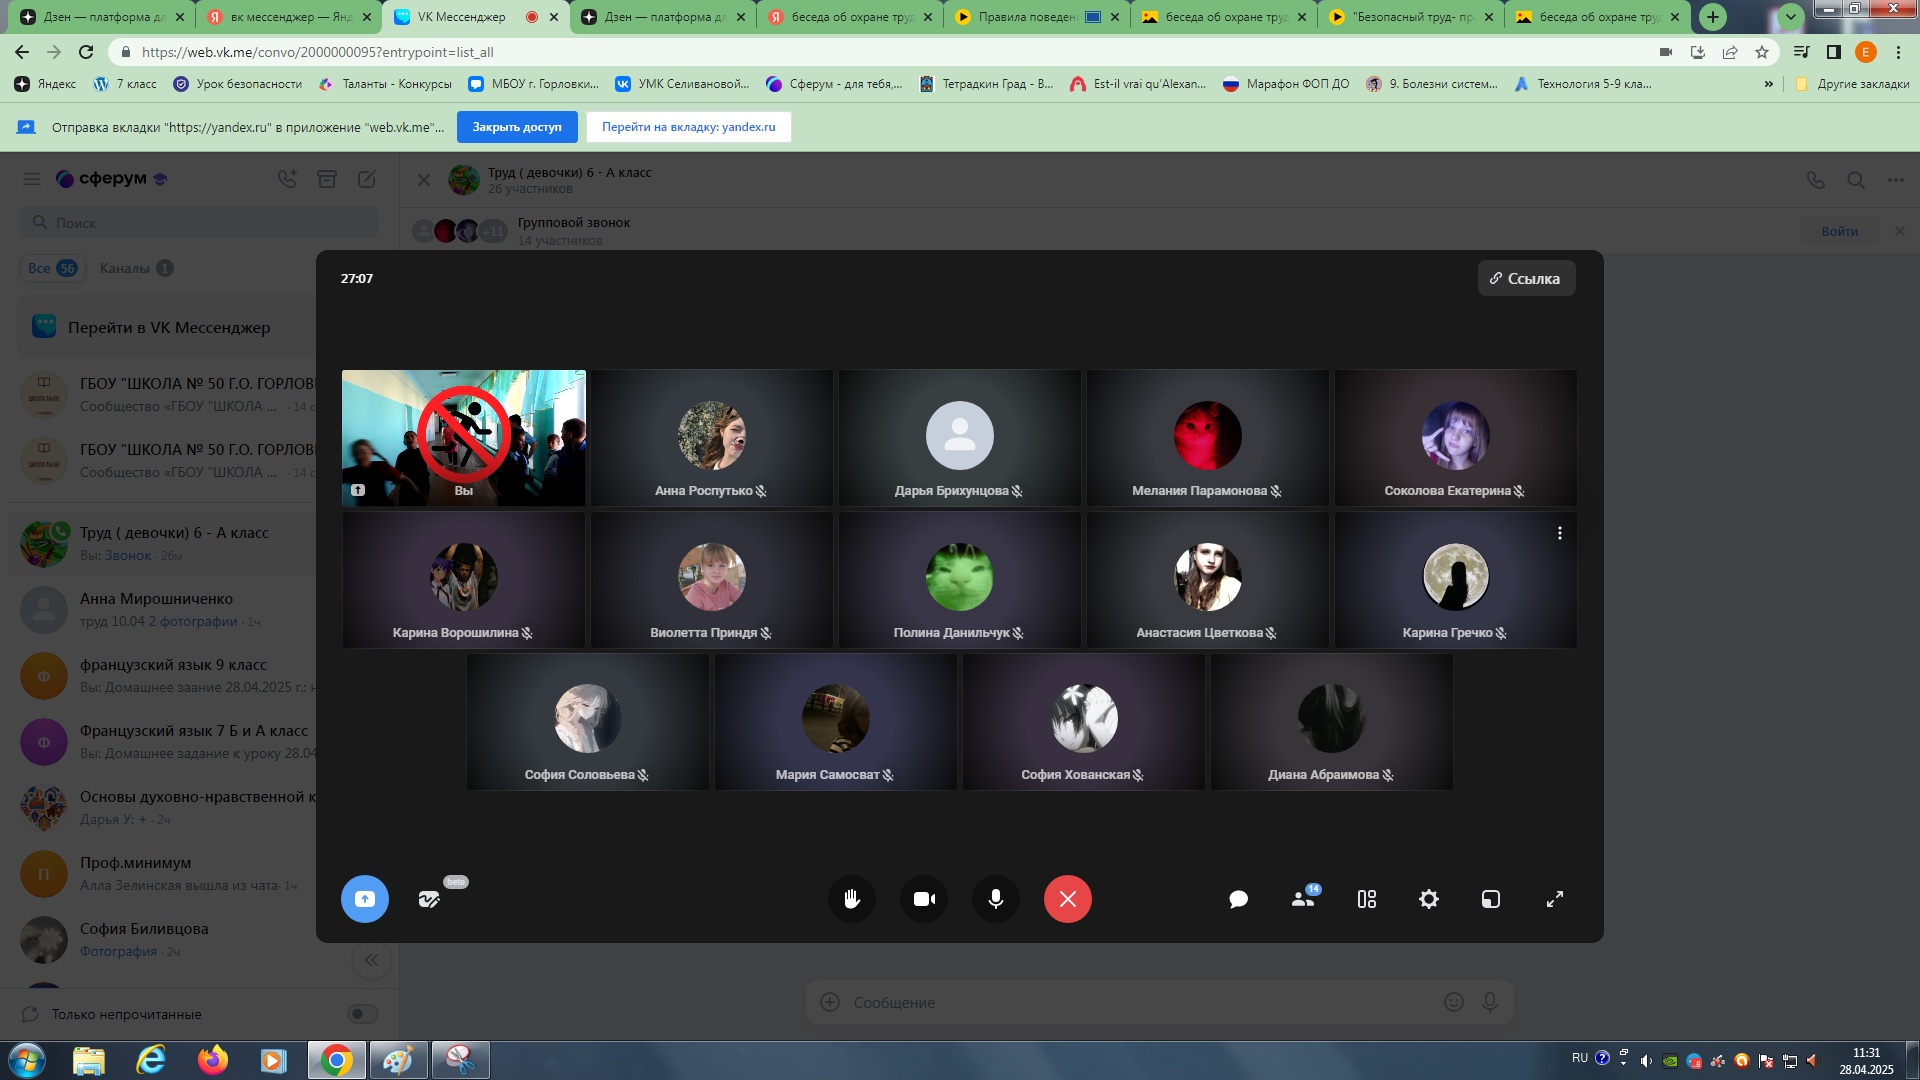Open call settings gear
1920x1080 pixels.
click(x=1429, y=899)
